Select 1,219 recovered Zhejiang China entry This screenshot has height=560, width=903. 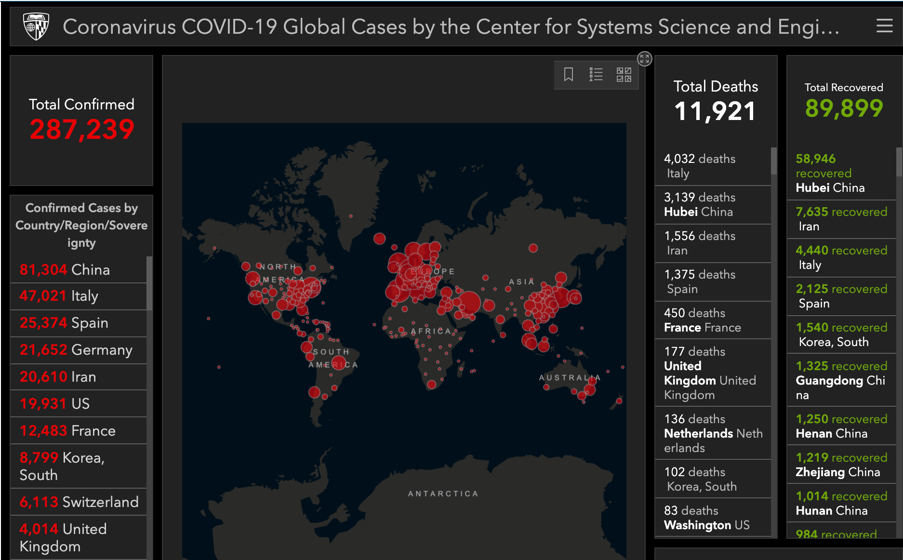point(841,465)
